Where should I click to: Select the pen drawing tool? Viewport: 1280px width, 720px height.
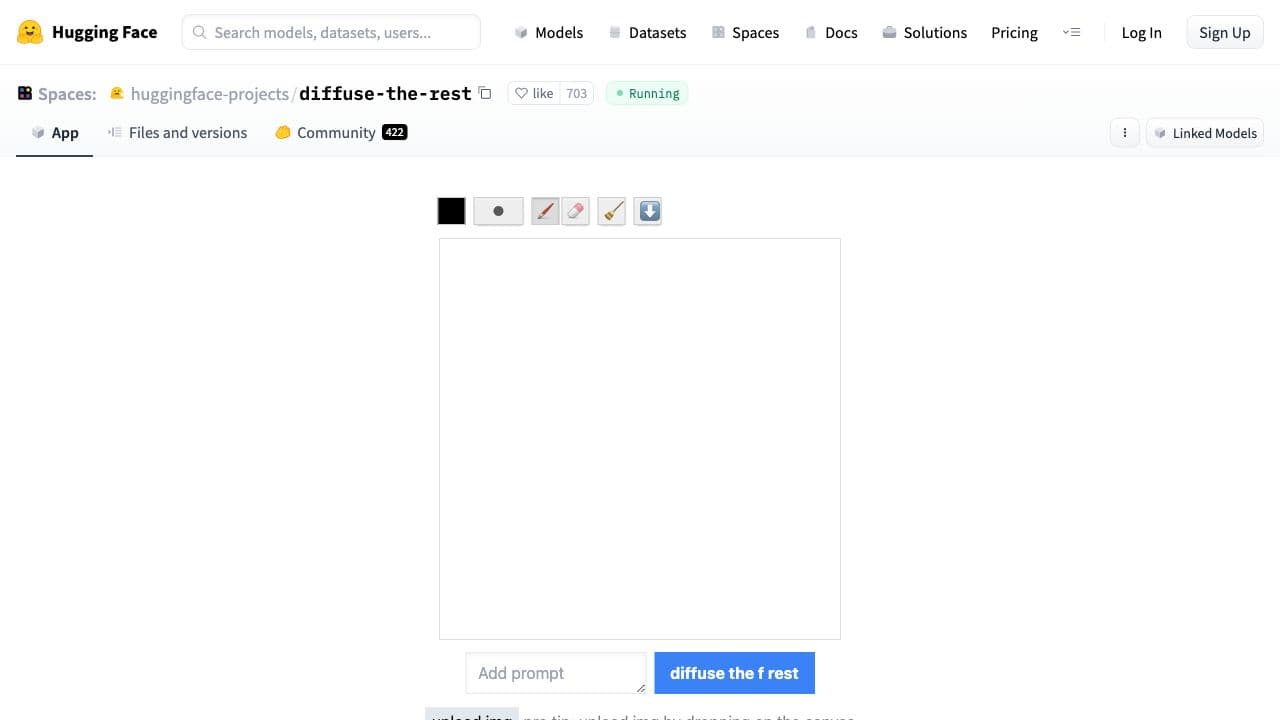point(545,211)
